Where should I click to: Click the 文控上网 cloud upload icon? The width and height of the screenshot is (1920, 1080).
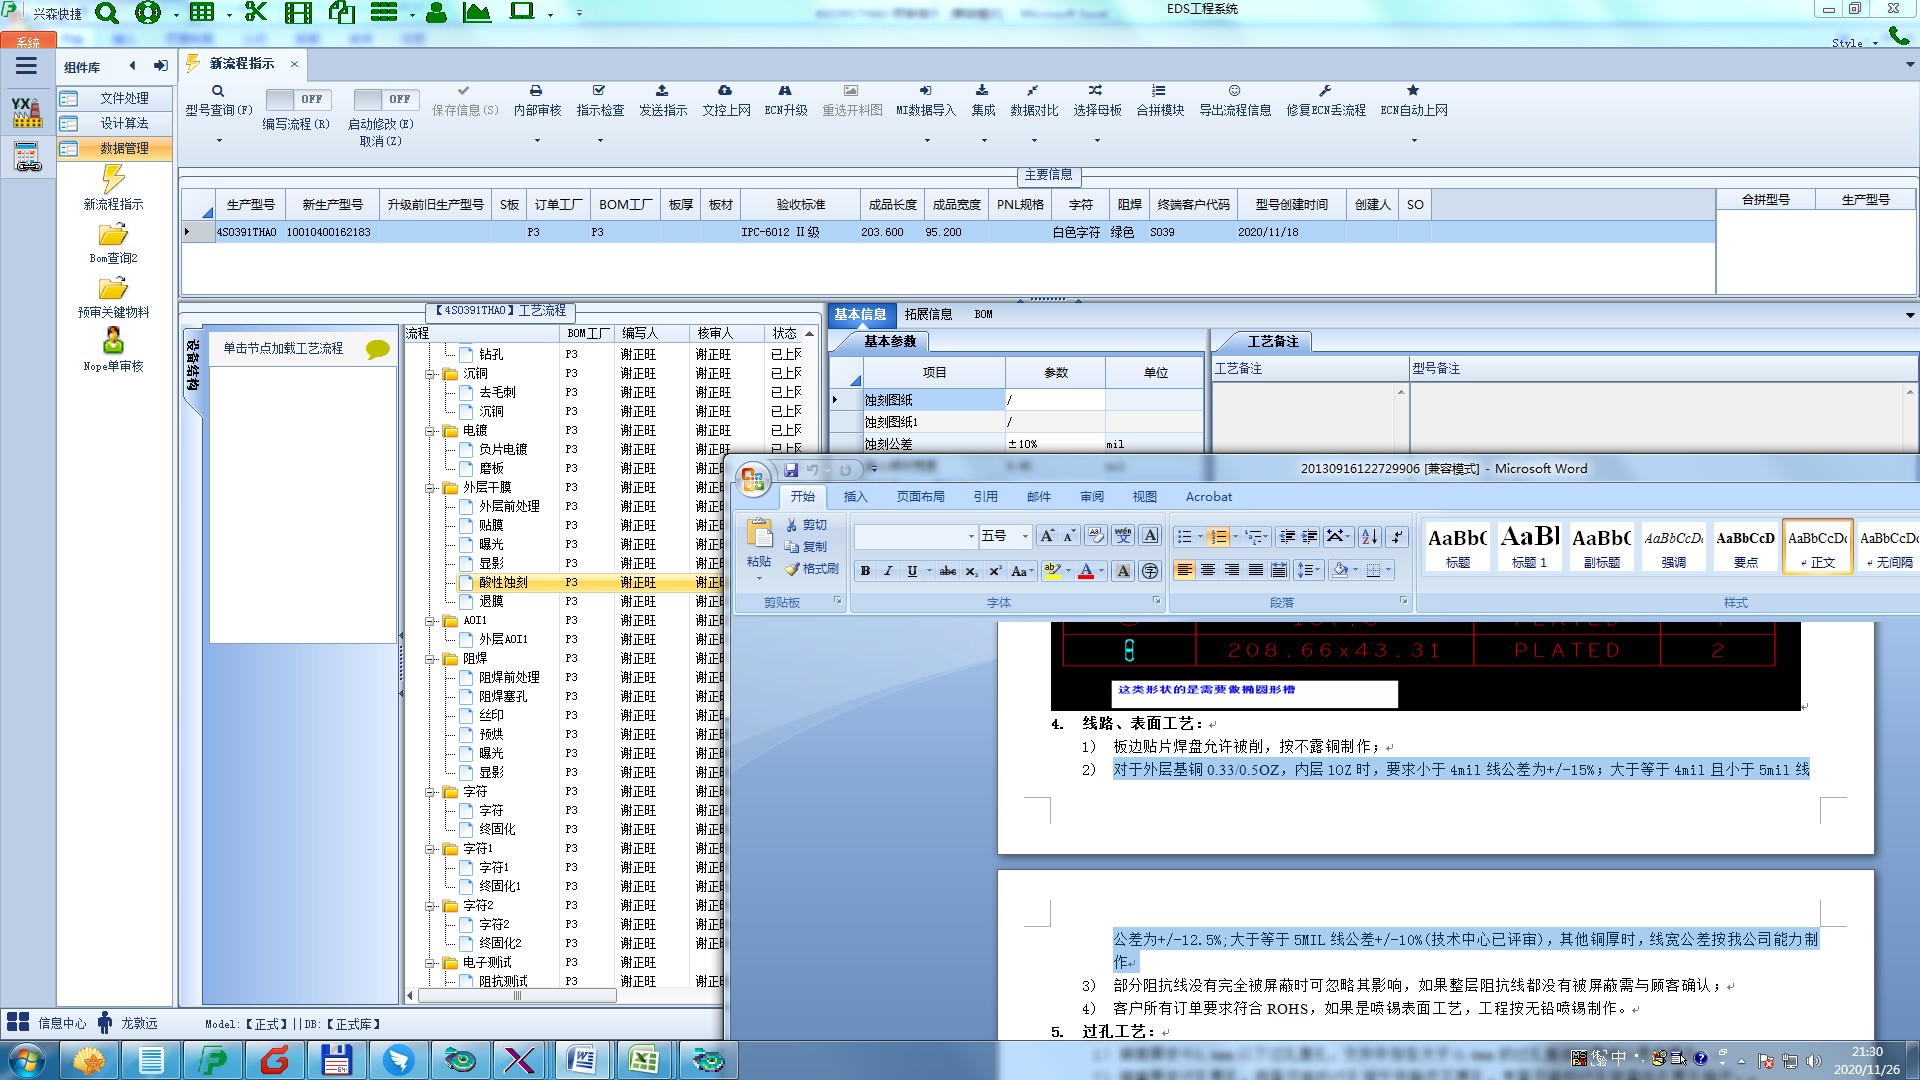pos(725,91)
